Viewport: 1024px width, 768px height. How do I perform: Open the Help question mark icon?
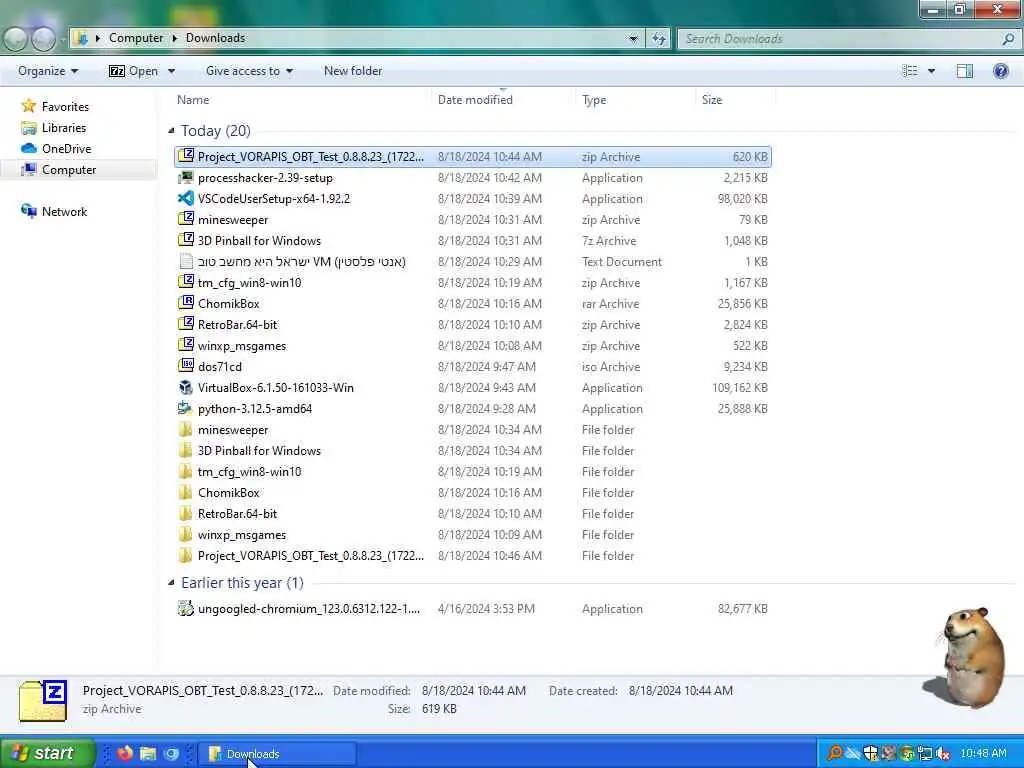(x=1000, y=71)
